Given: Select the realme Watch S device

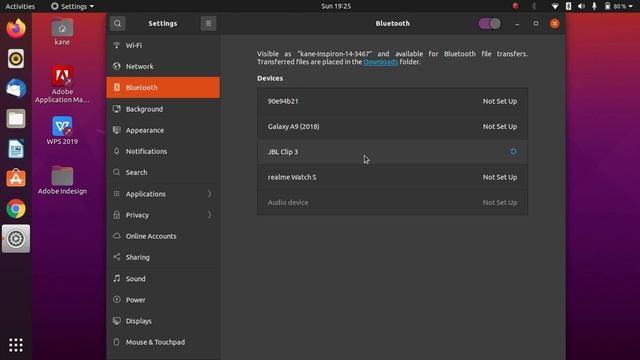Looking at the screenshot, I should point(392,177).
